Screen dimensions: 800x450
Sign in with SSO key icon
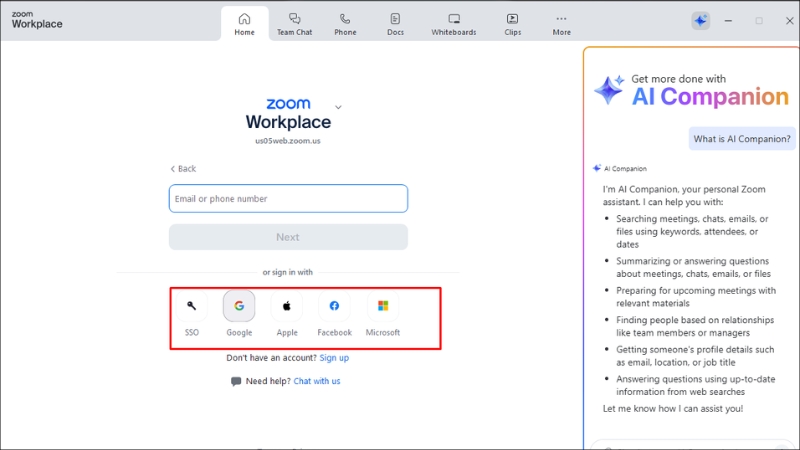coord(191,306)
